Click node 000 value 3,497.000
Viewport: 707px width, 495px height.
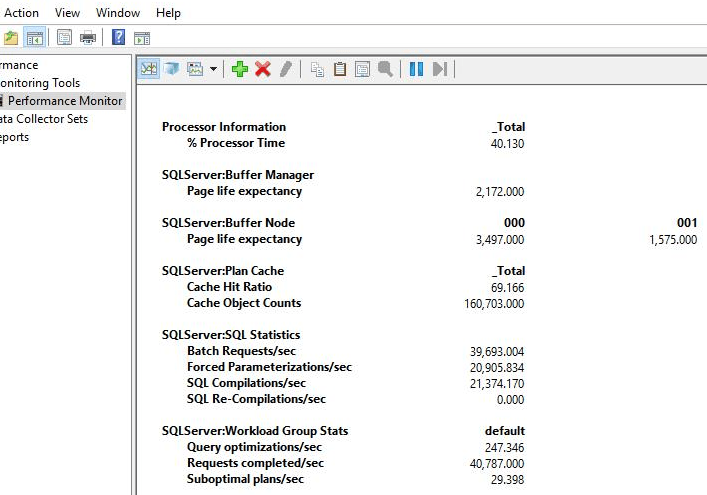[500, 239]
